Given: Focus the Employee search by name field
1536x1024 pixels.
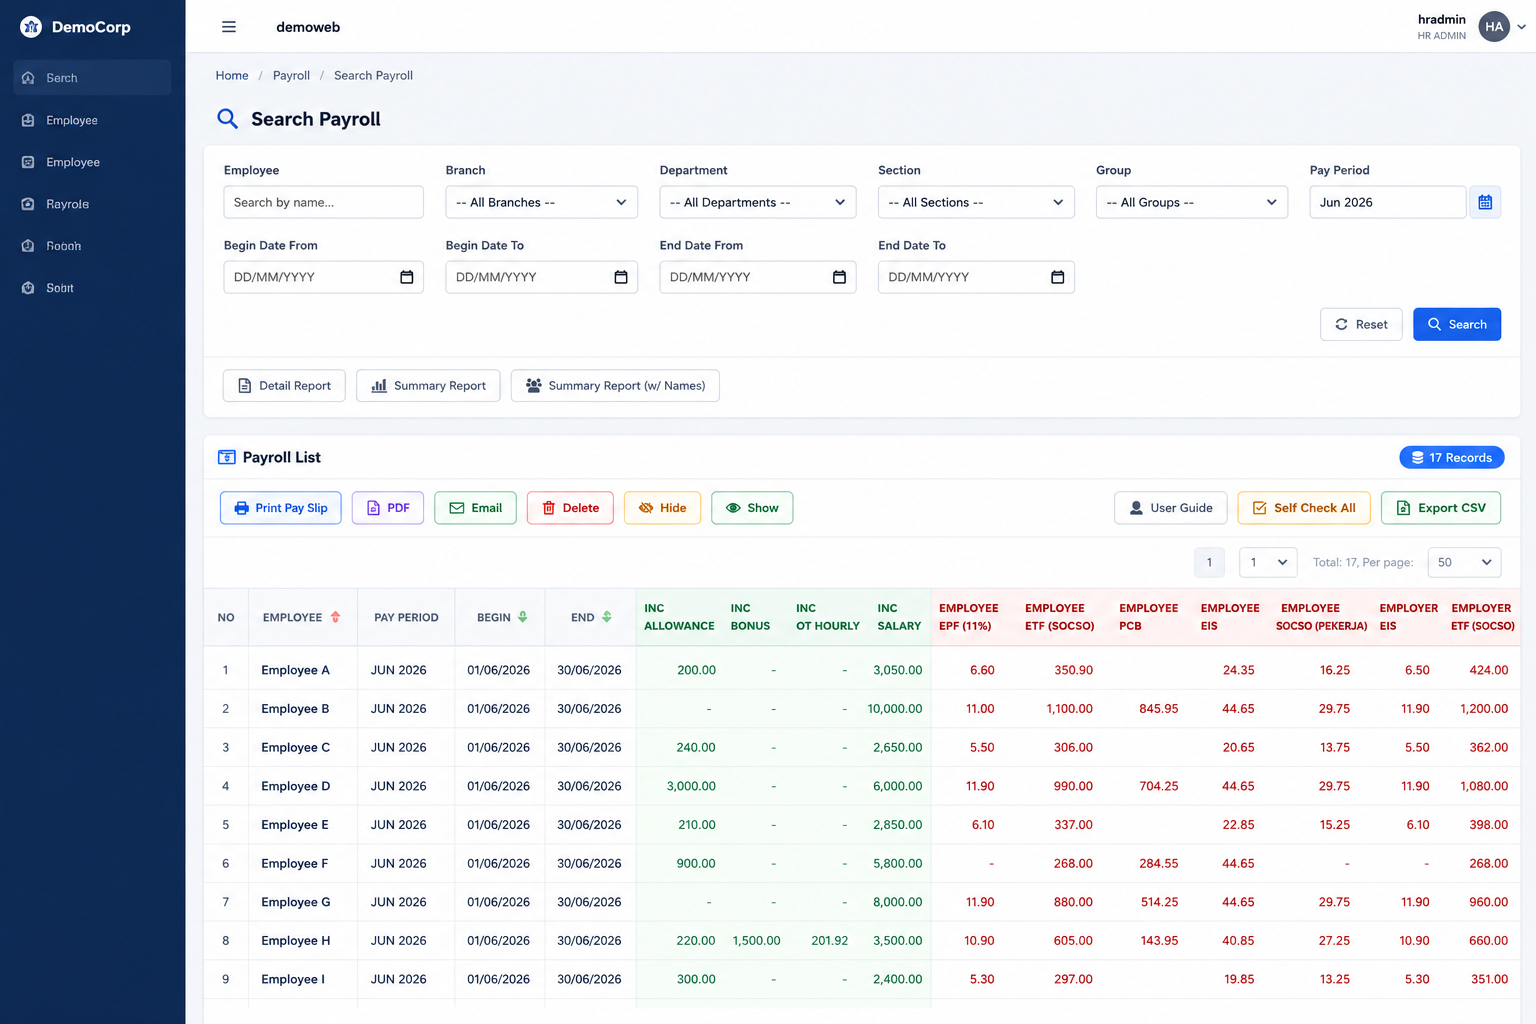Looking at the screenshot, I should (x=323, y=202).
